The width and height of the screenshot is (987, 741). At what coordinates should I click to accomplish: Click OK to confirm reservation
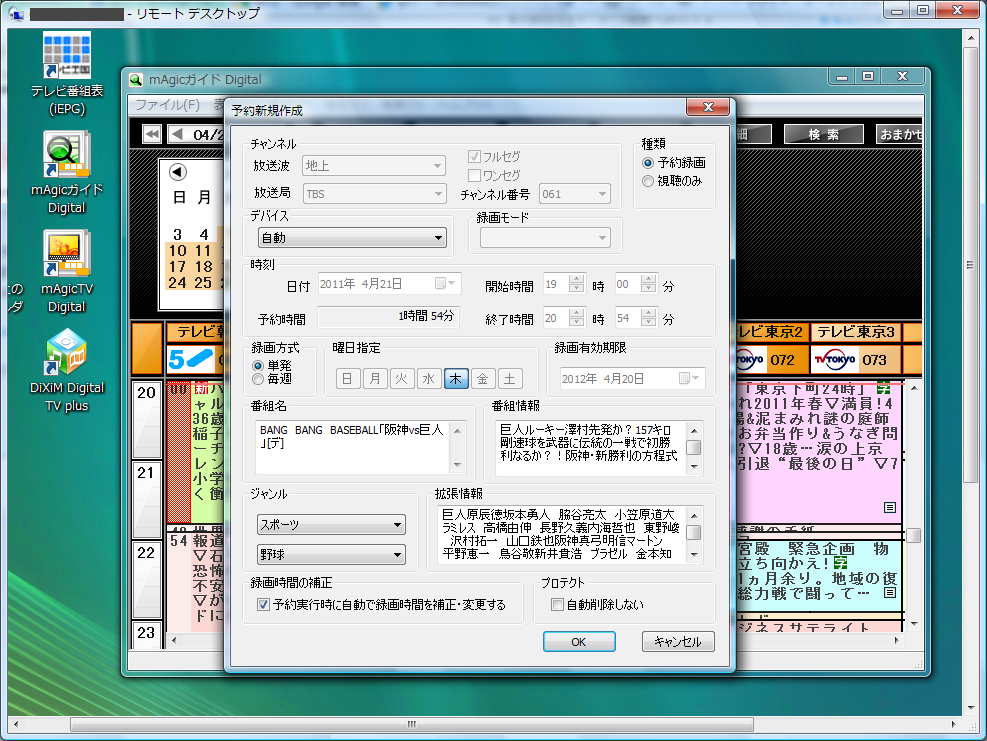[578, 642]
